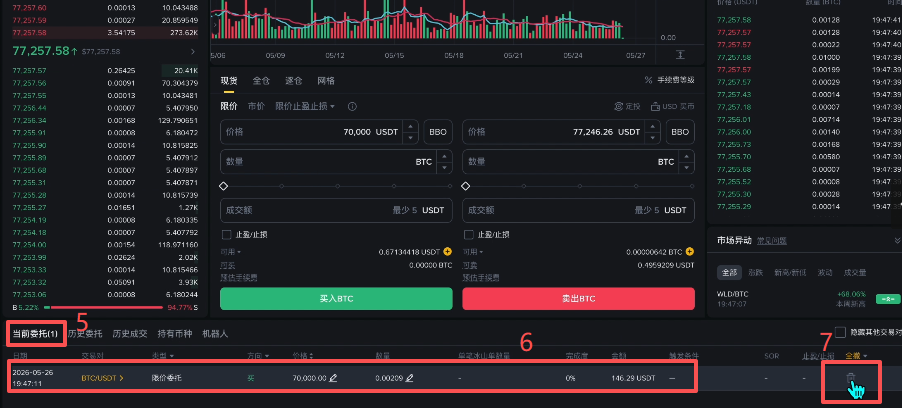
Task: Open the arrow next to the 77,257.58 last price
Action: pos(193,52)
